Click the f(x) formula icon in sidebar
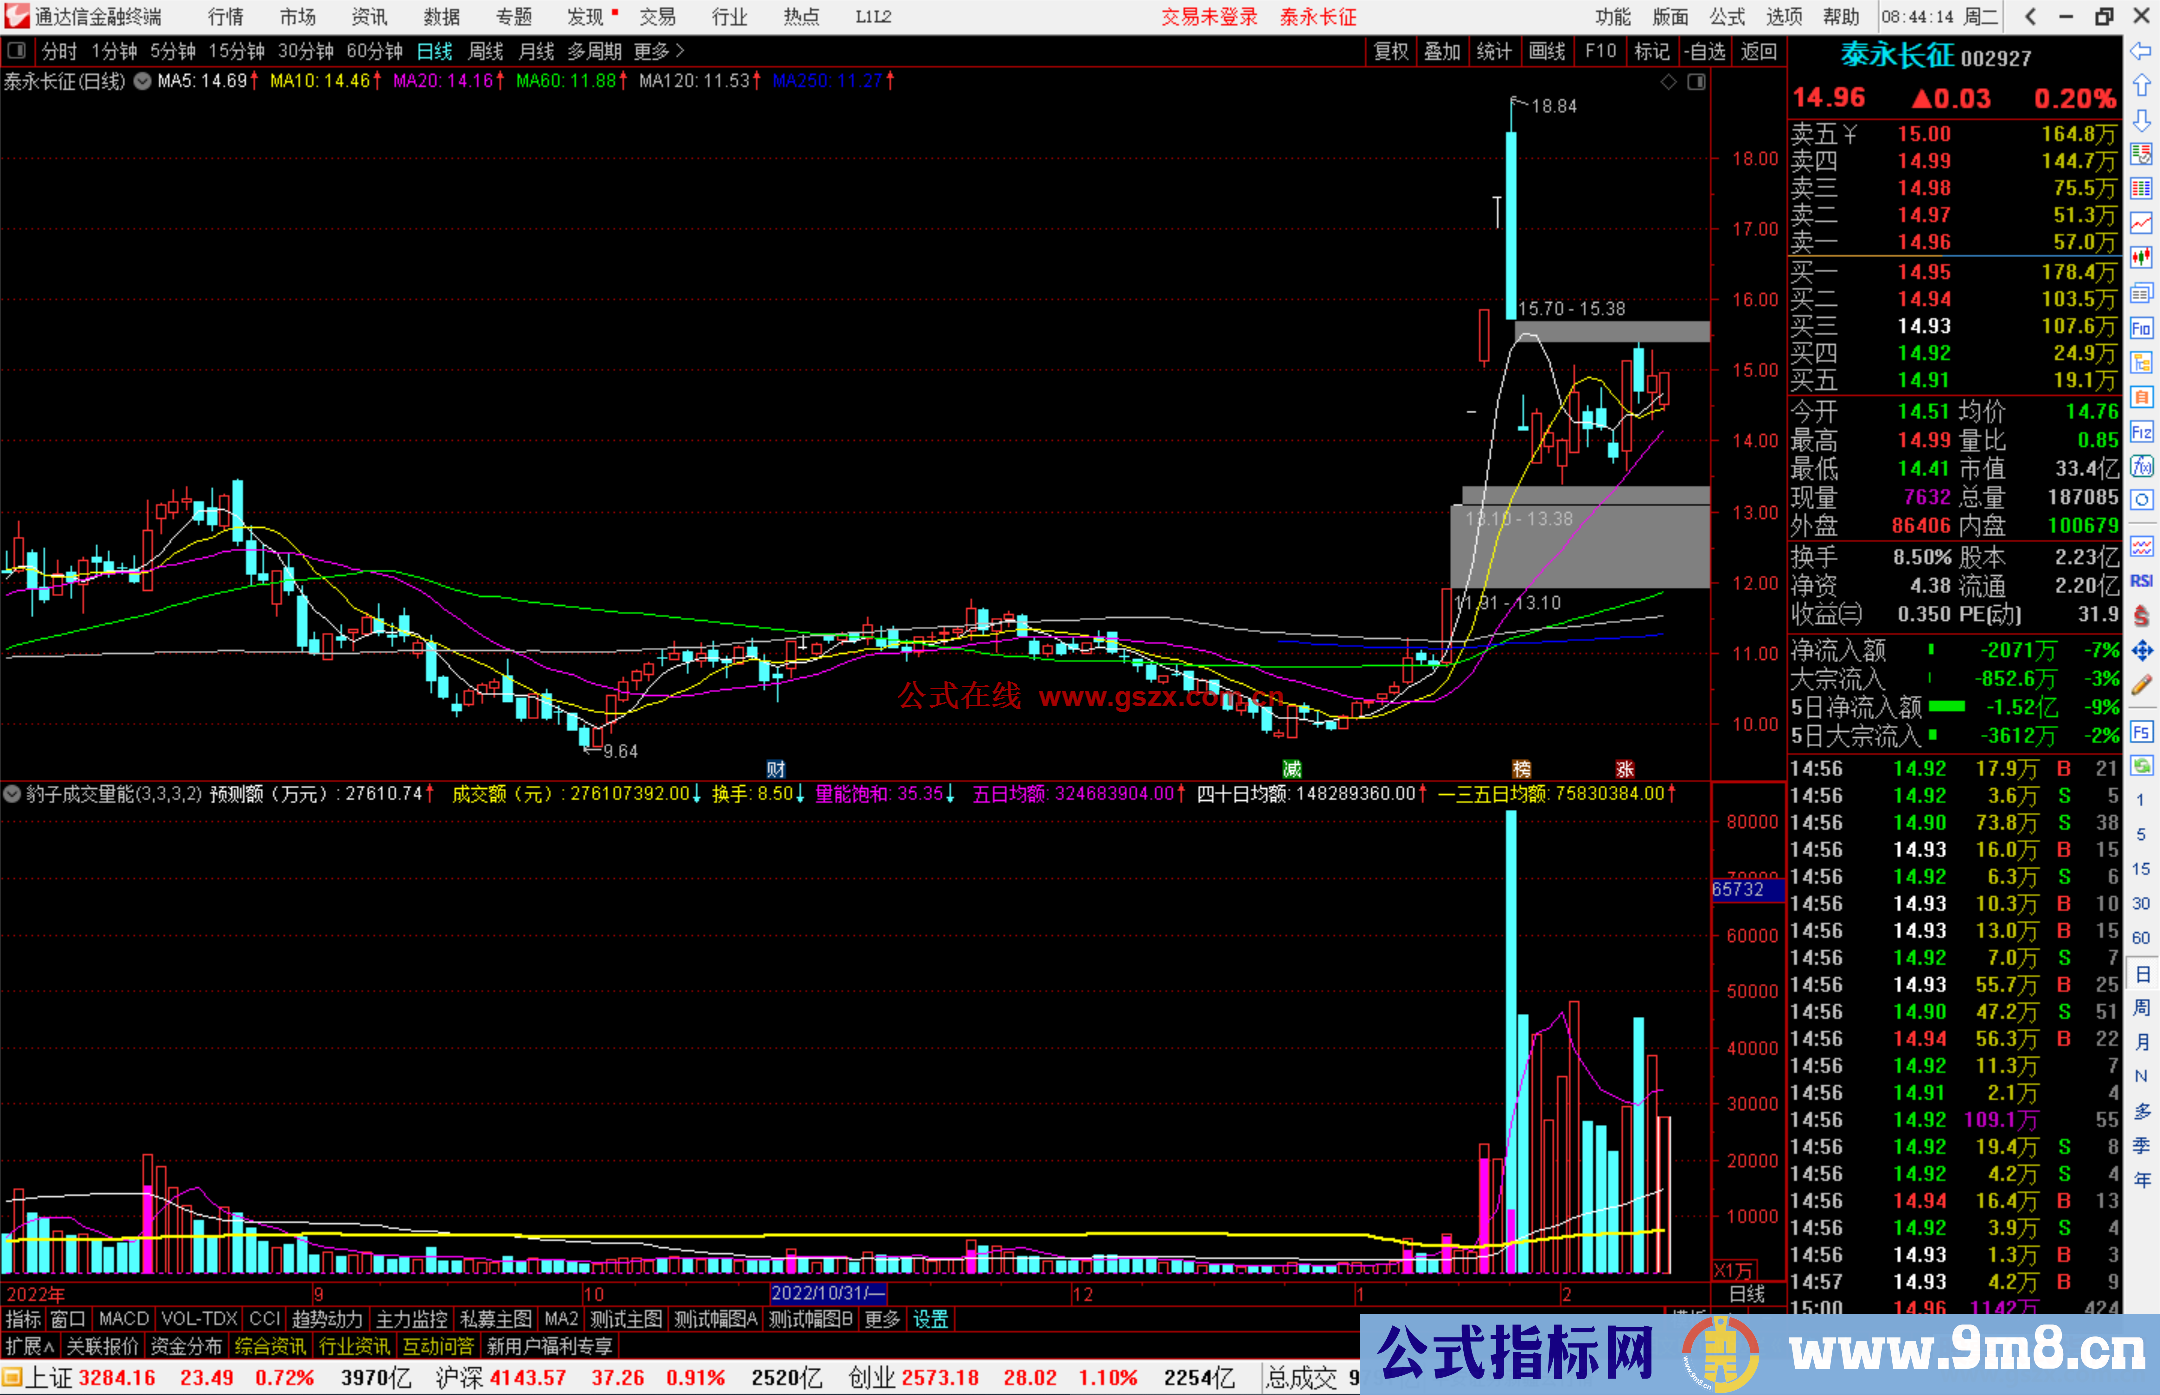The height and width of the screenshot is (1395, 2160). tap(2141, 466)
